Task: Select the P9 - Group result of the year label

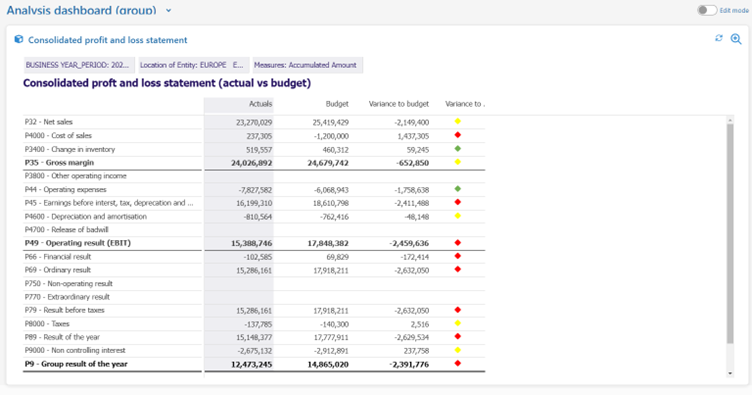Action: coord(76,364)
